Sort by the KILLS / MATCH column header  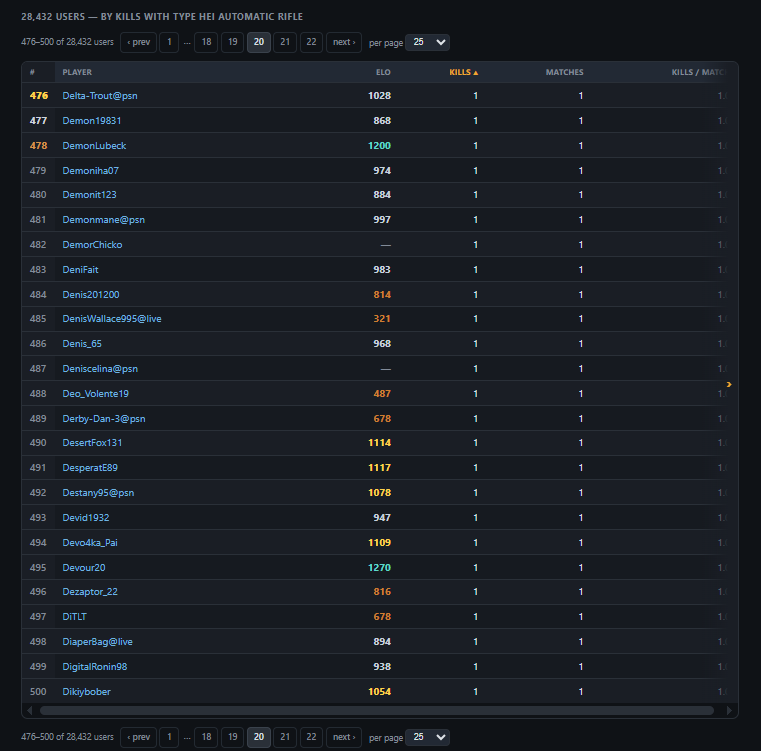point(698,72)
